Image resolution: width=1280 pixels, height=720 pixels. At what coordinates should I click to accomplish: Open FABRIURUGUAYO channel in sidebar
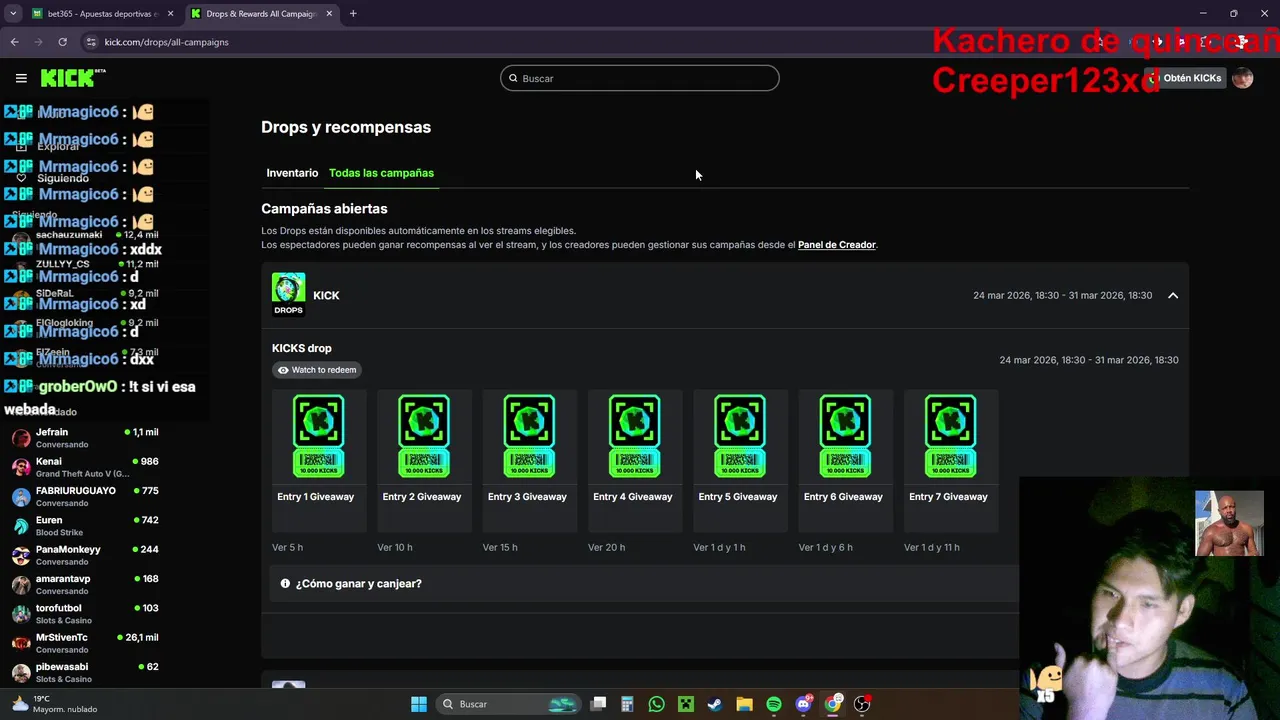[x=85, y=496]
